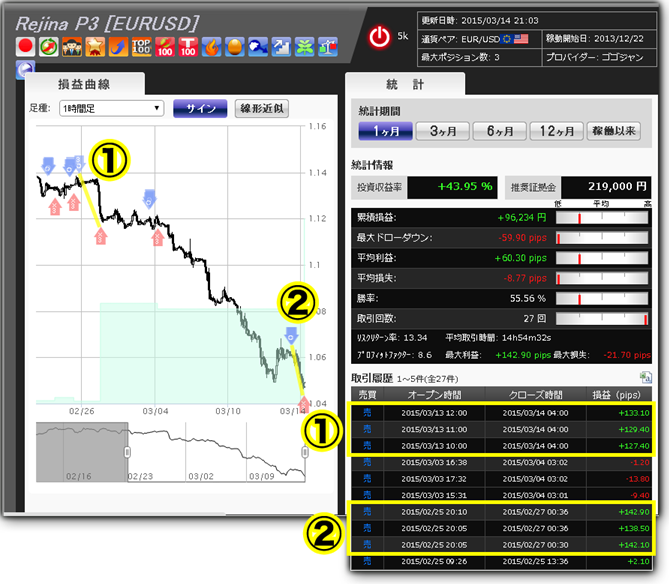Toggle the サイン signal display button

(200, 109)
